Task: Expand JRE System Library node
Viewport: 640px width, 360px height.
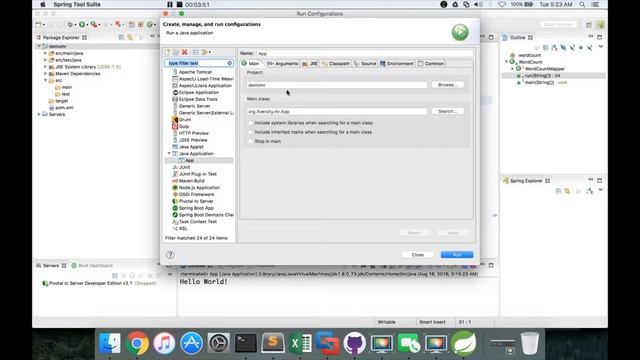Action: [x=45, y=67]
